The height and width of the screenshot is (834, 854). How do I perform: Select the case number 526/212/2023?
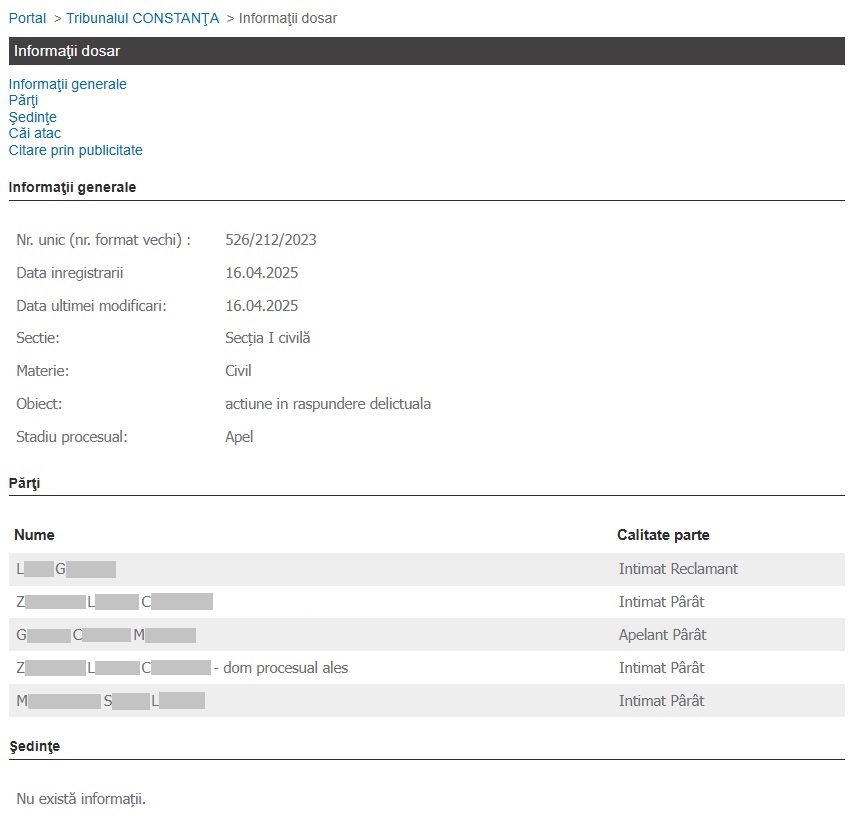(271, 240)
